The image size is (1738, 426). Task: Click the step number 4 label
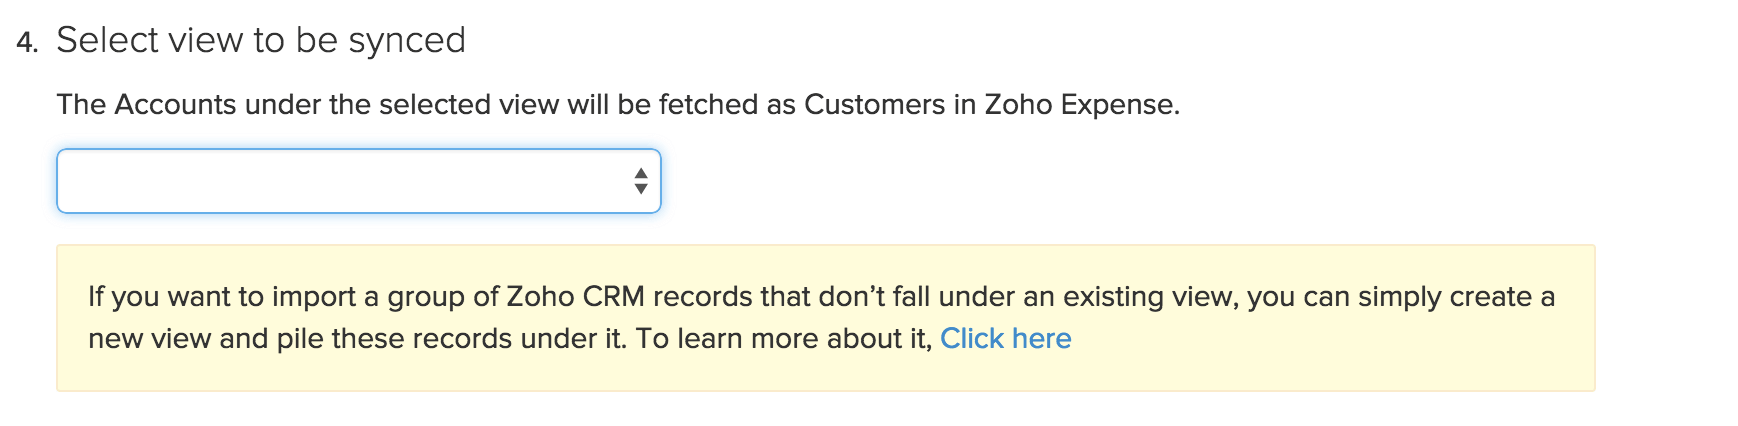point(27,42)
